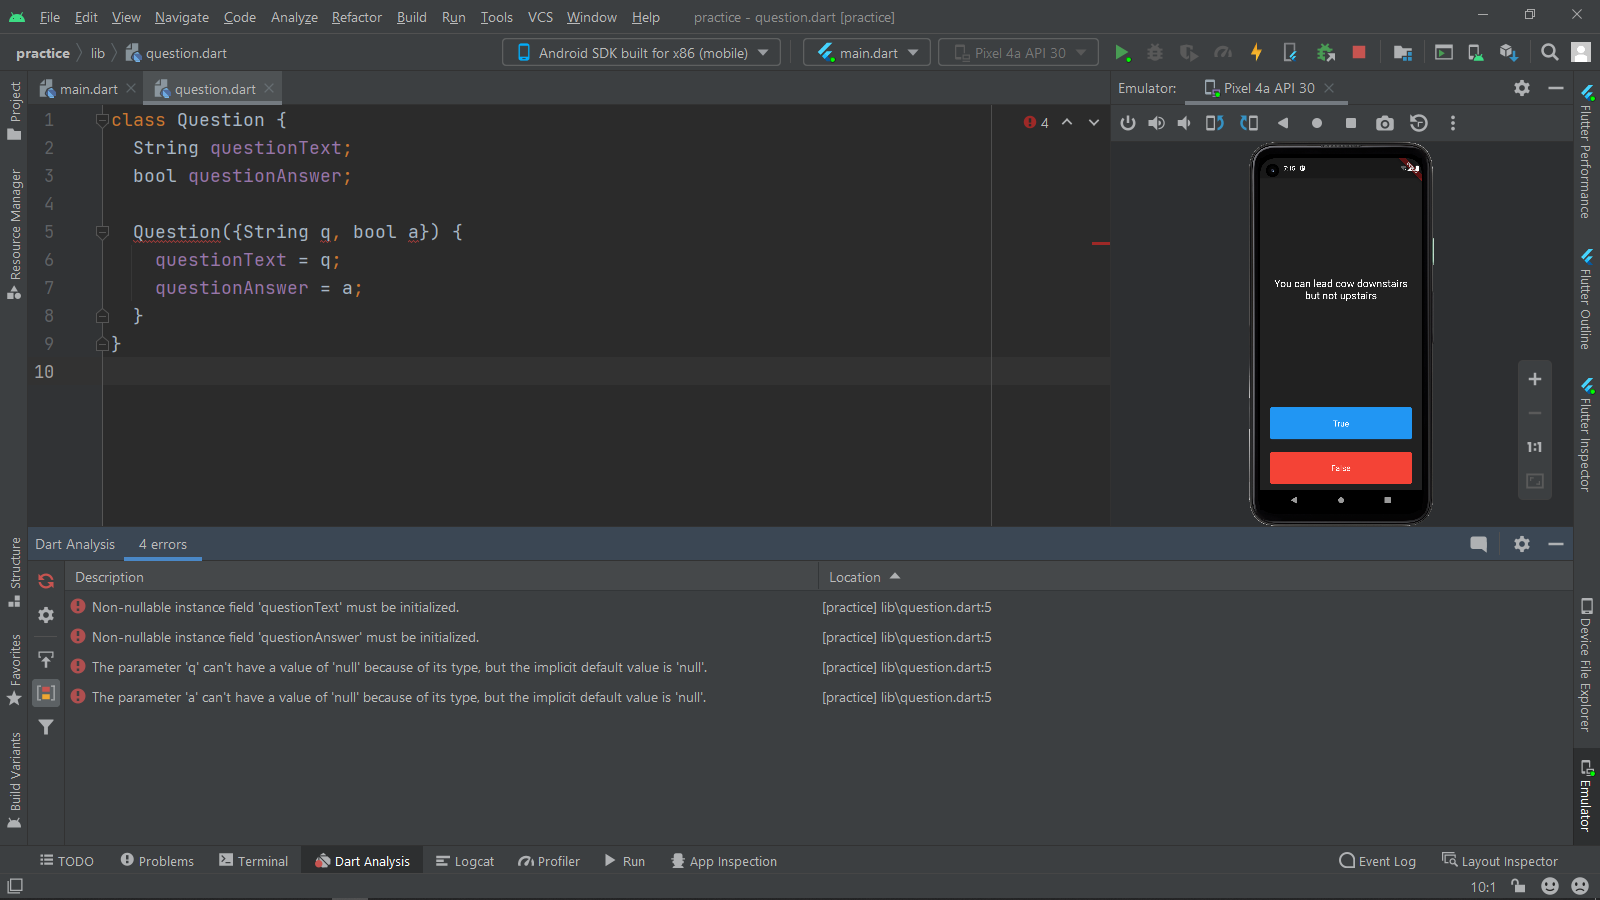The width and height of the screenshot is (1600, 900).
Task: Click emulator Overview square in emulator toolbar
Action: [x=1351, y=123]
